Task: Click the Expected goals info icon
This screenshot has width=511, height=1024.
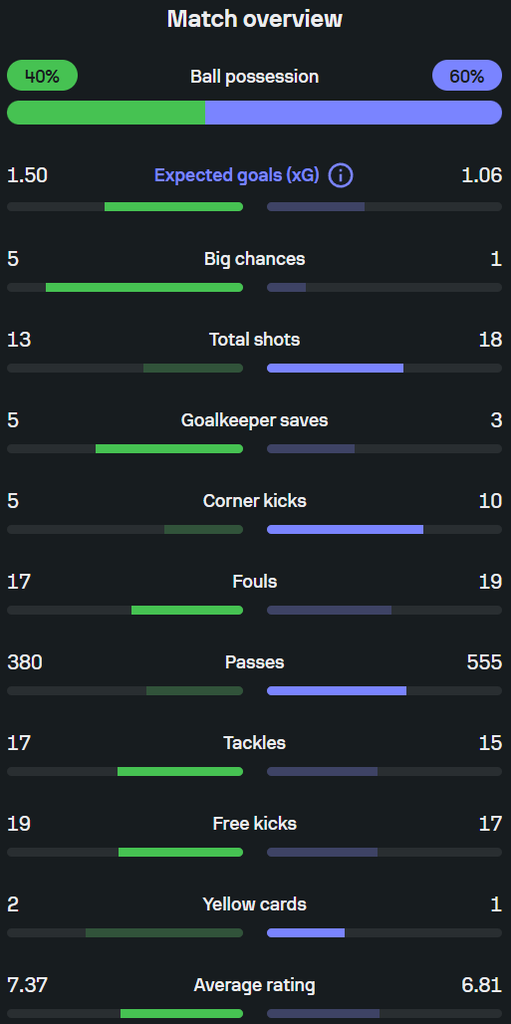Action: [x=340, y=176]
